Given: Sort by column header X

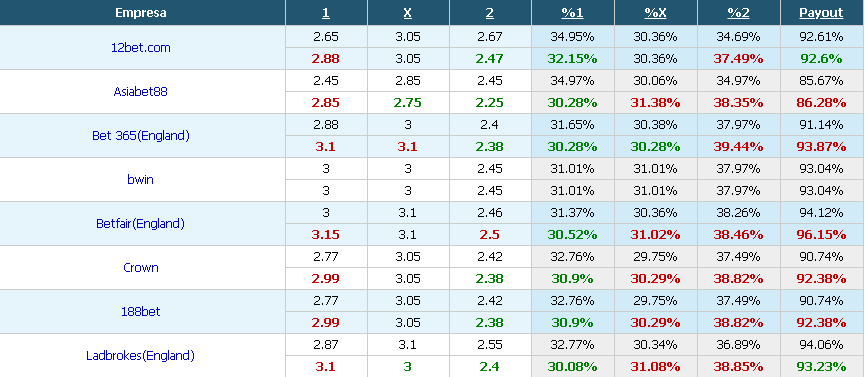Looking at the screenshot, I should (407, 13).
